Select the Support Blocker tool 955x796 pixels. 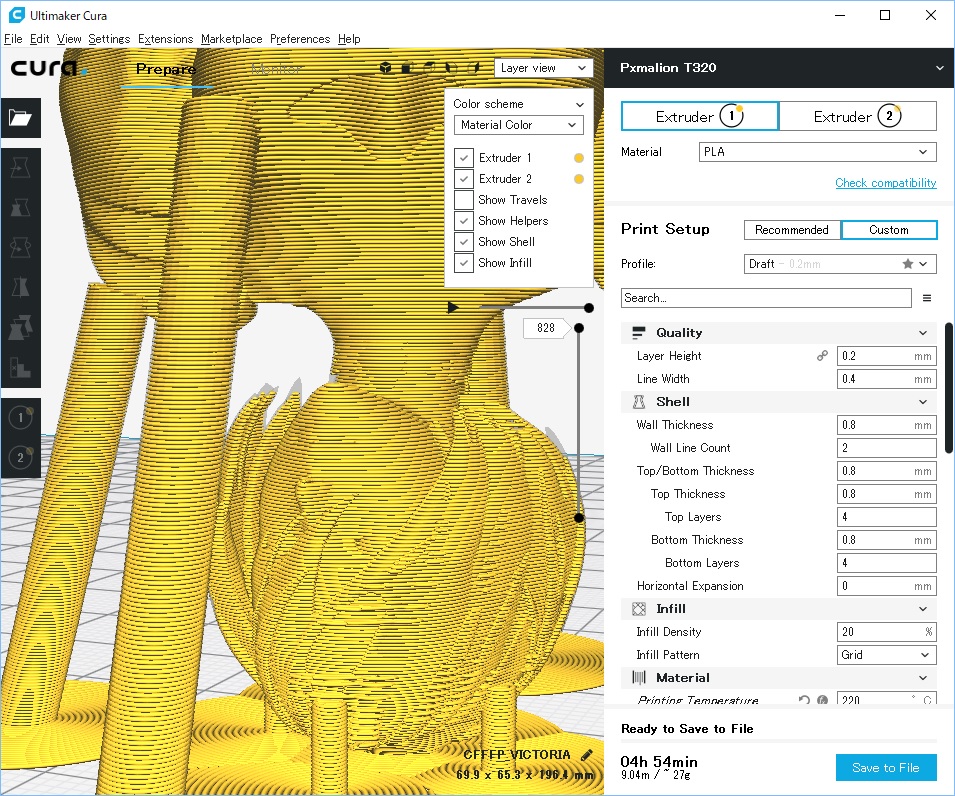coord(20,368)
